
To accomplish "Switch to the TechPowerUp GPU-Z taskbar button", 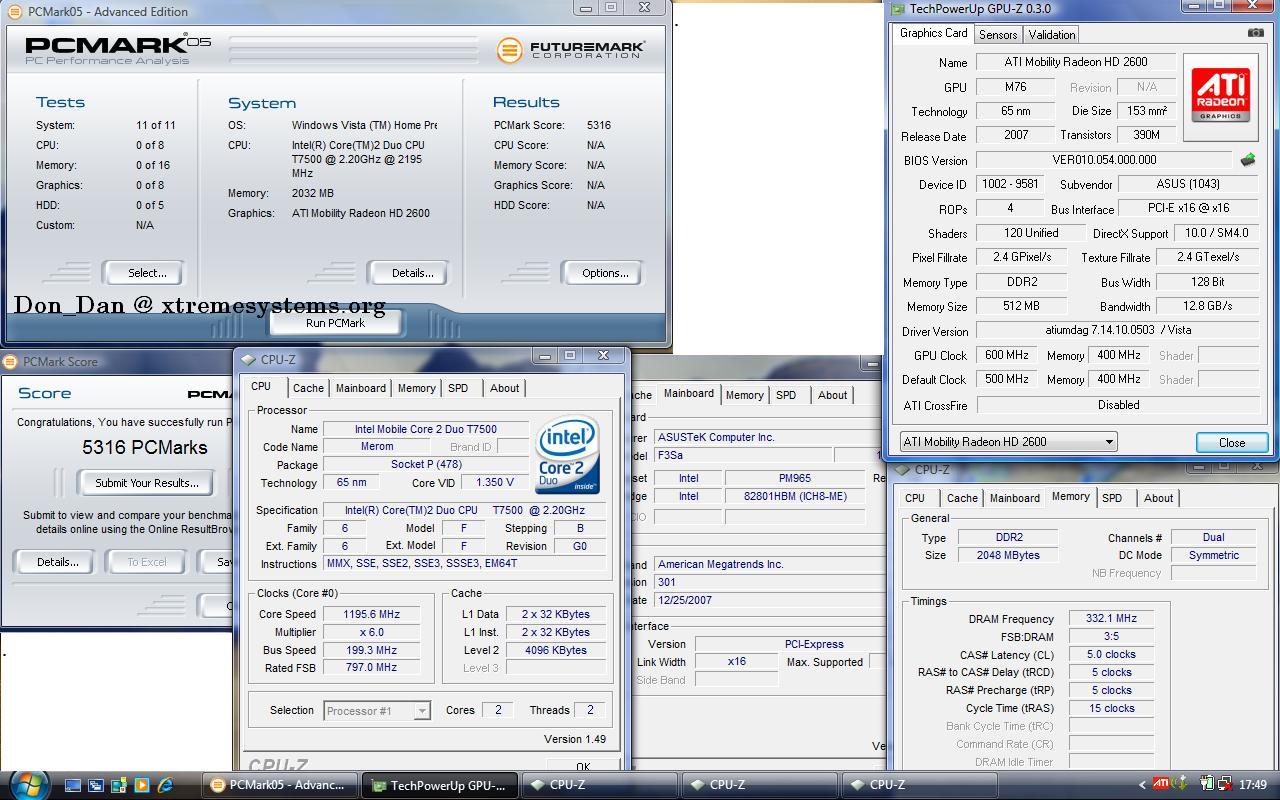I will tap(441, 786).
